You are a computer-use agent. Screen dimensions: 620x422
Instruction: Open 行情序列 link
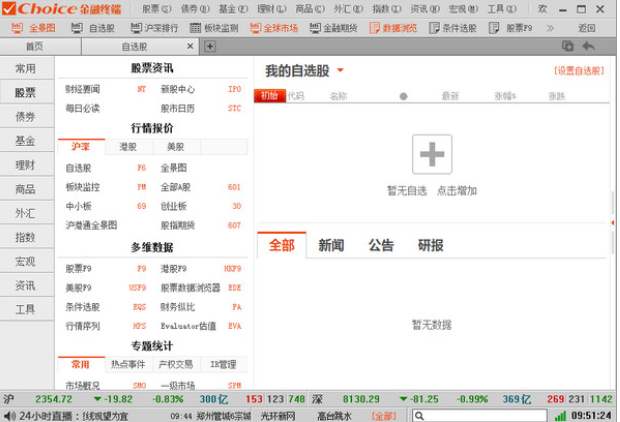(x=82, y=326)
